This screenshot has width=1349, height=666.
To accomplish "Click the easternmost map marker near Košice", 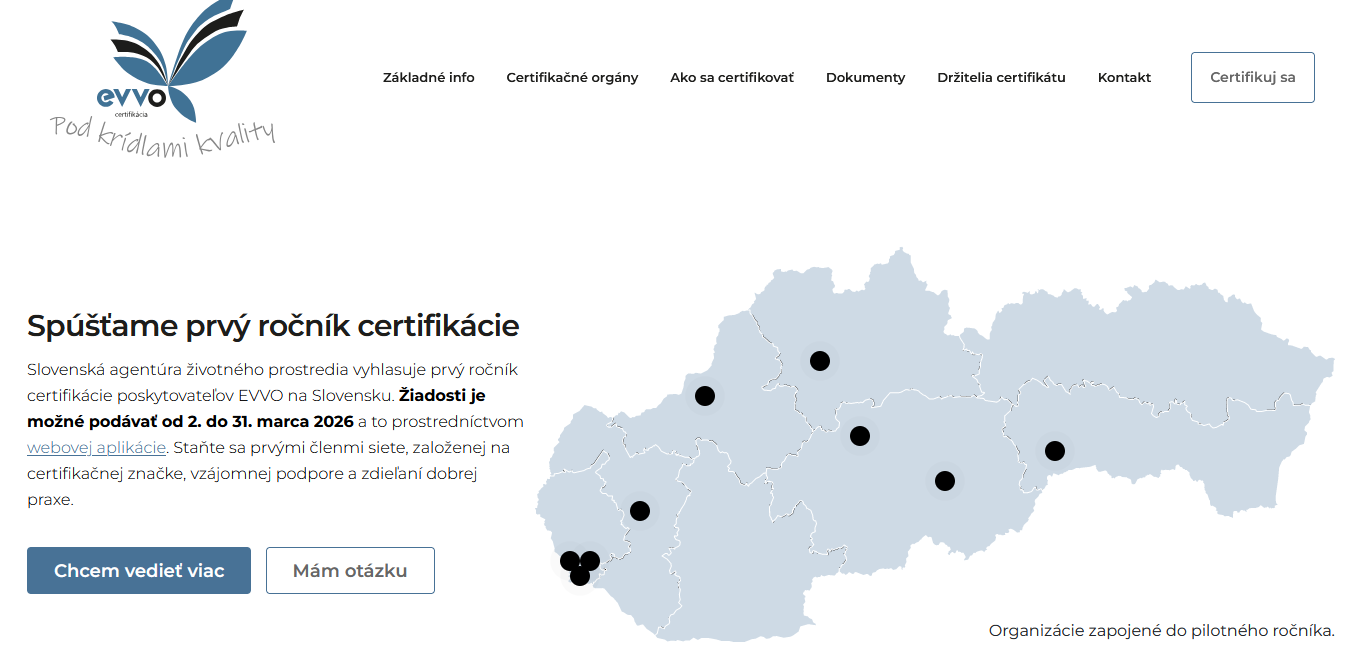I will click(x=1054, y=451).
